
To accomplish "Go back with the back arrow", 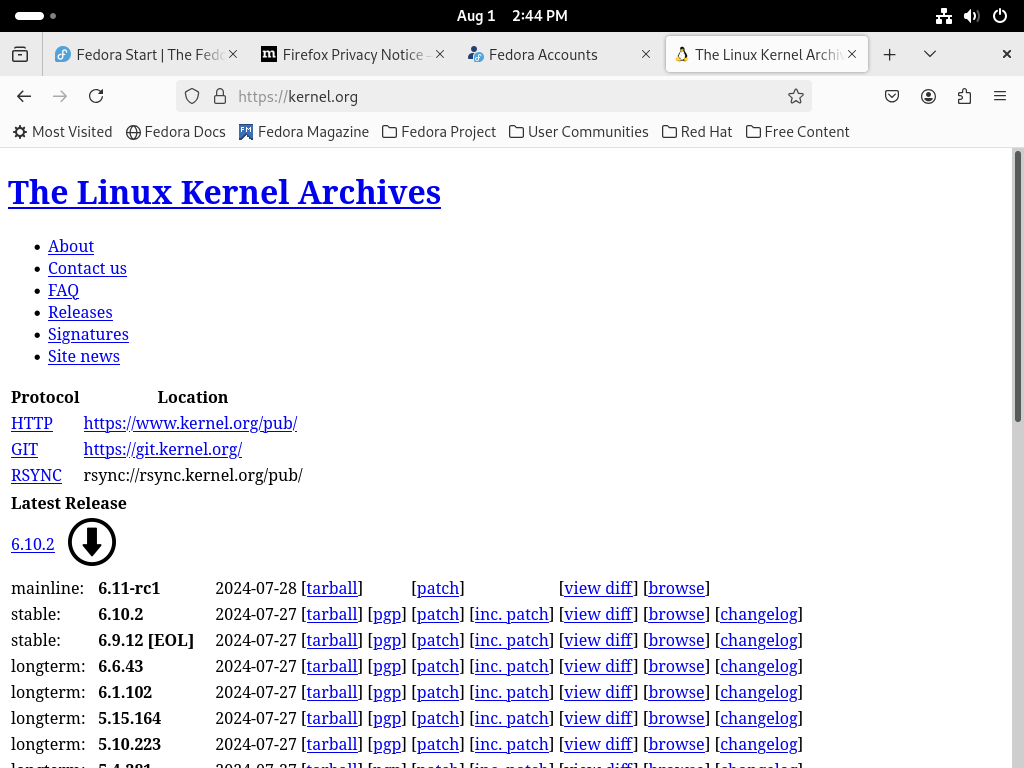I will pos(24,97).
